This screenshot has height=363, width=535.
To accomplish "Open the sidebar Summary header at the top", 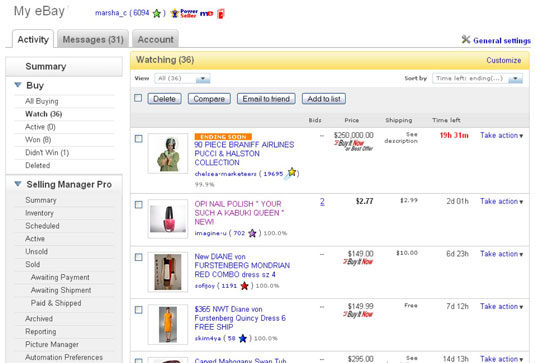I will point(64,66).
